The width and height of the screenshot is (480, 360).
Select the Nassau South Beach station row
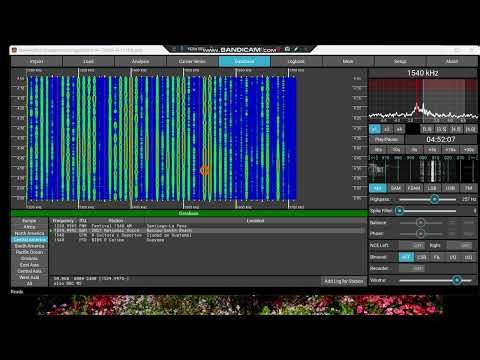coord(207,231)
